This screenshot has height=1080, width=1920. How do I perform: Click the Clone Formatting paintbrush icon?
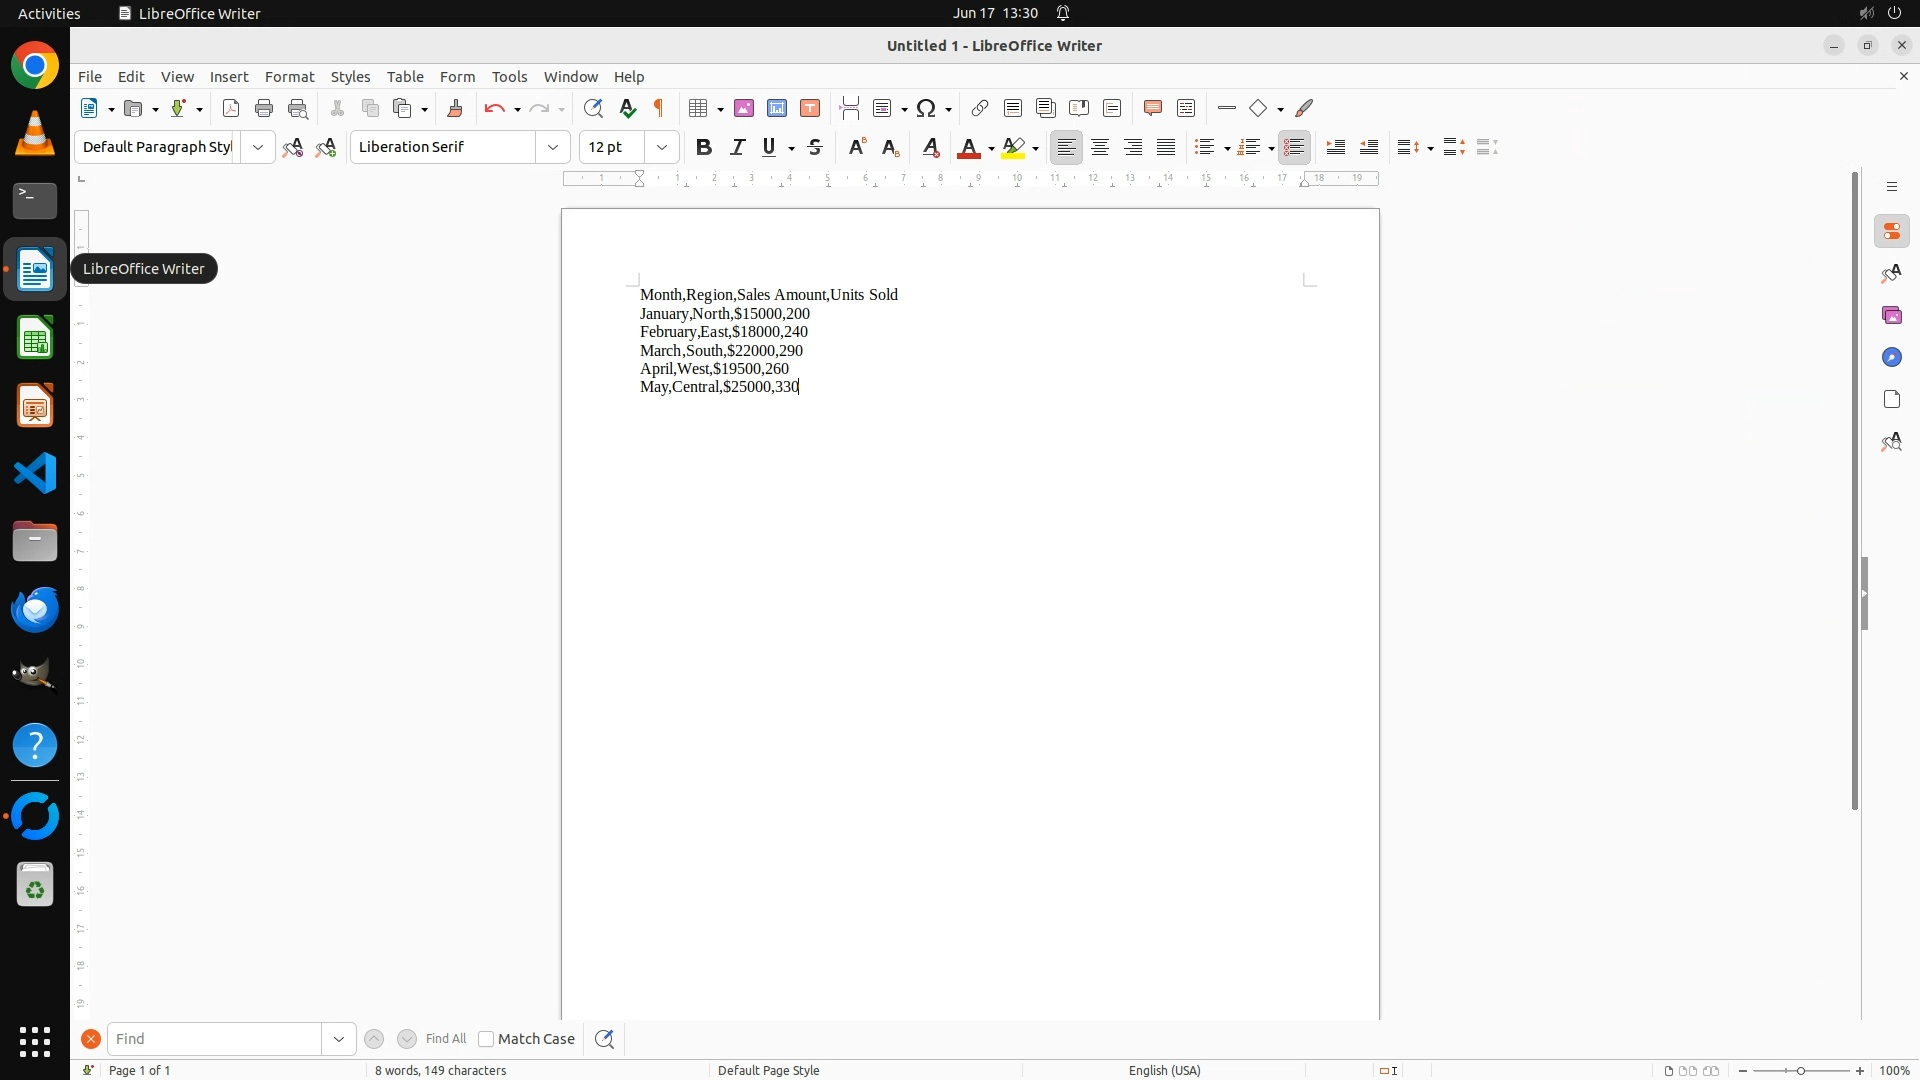coord(455,108)
